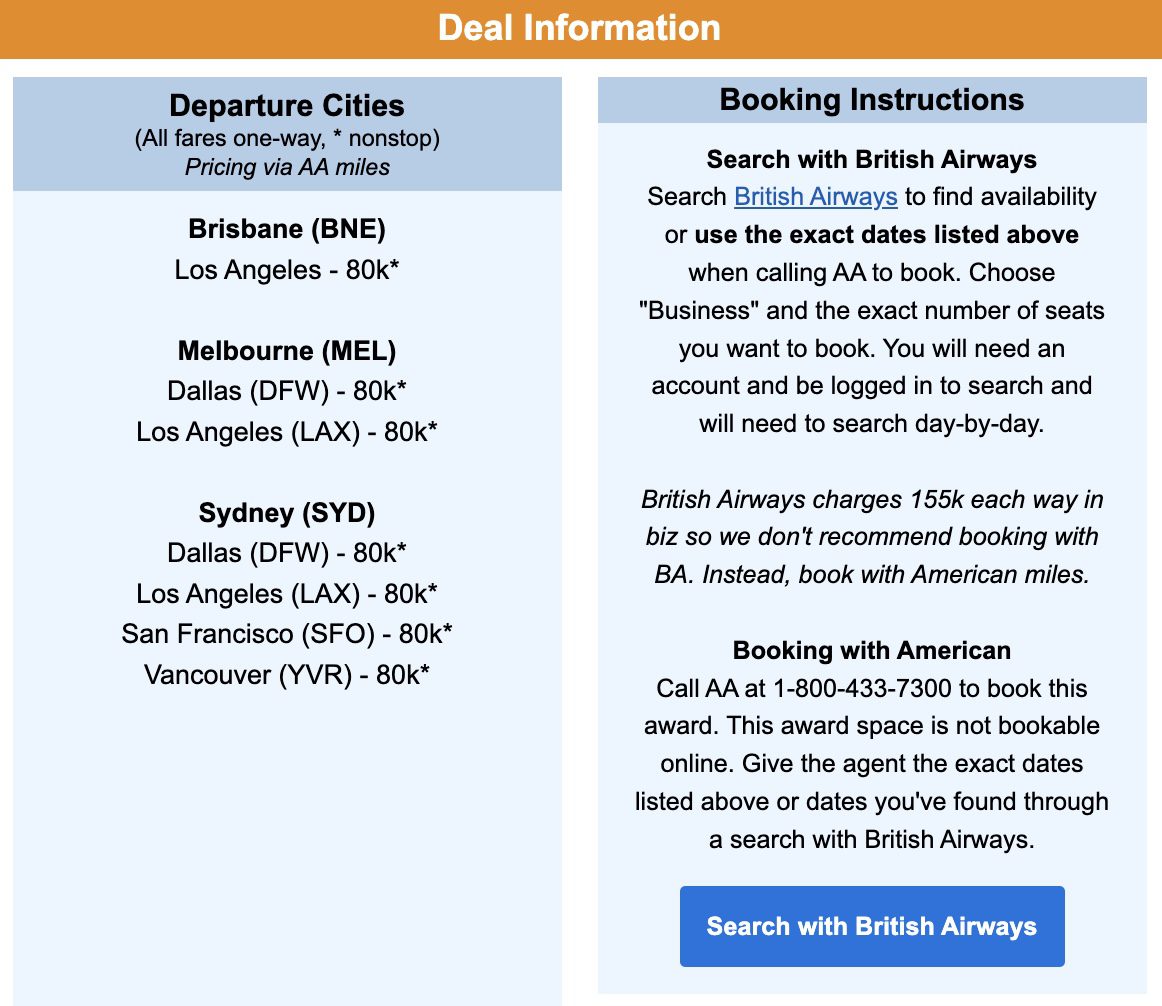
Task: Click Vancouver (YVR) - 80k* fare
Action: coord(287,675)
